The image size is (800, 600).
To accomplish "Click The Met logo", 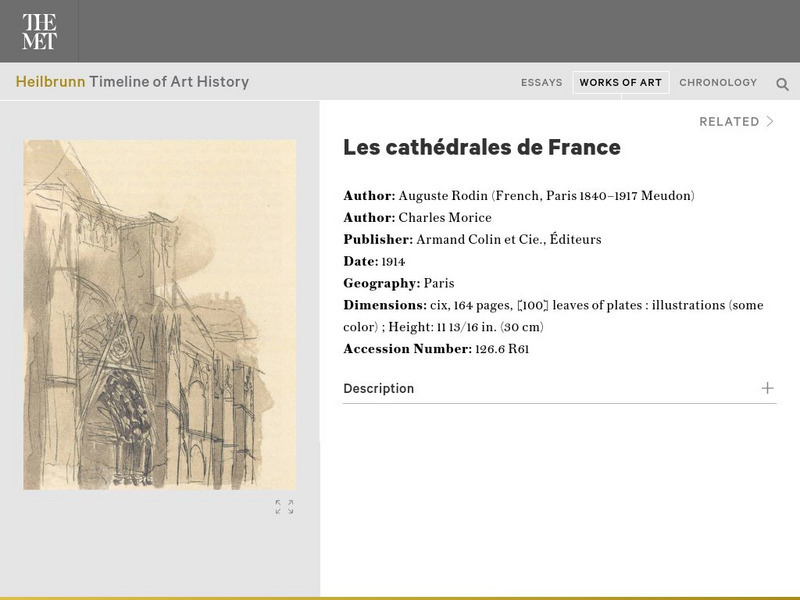I will click(x=39, y=31).
